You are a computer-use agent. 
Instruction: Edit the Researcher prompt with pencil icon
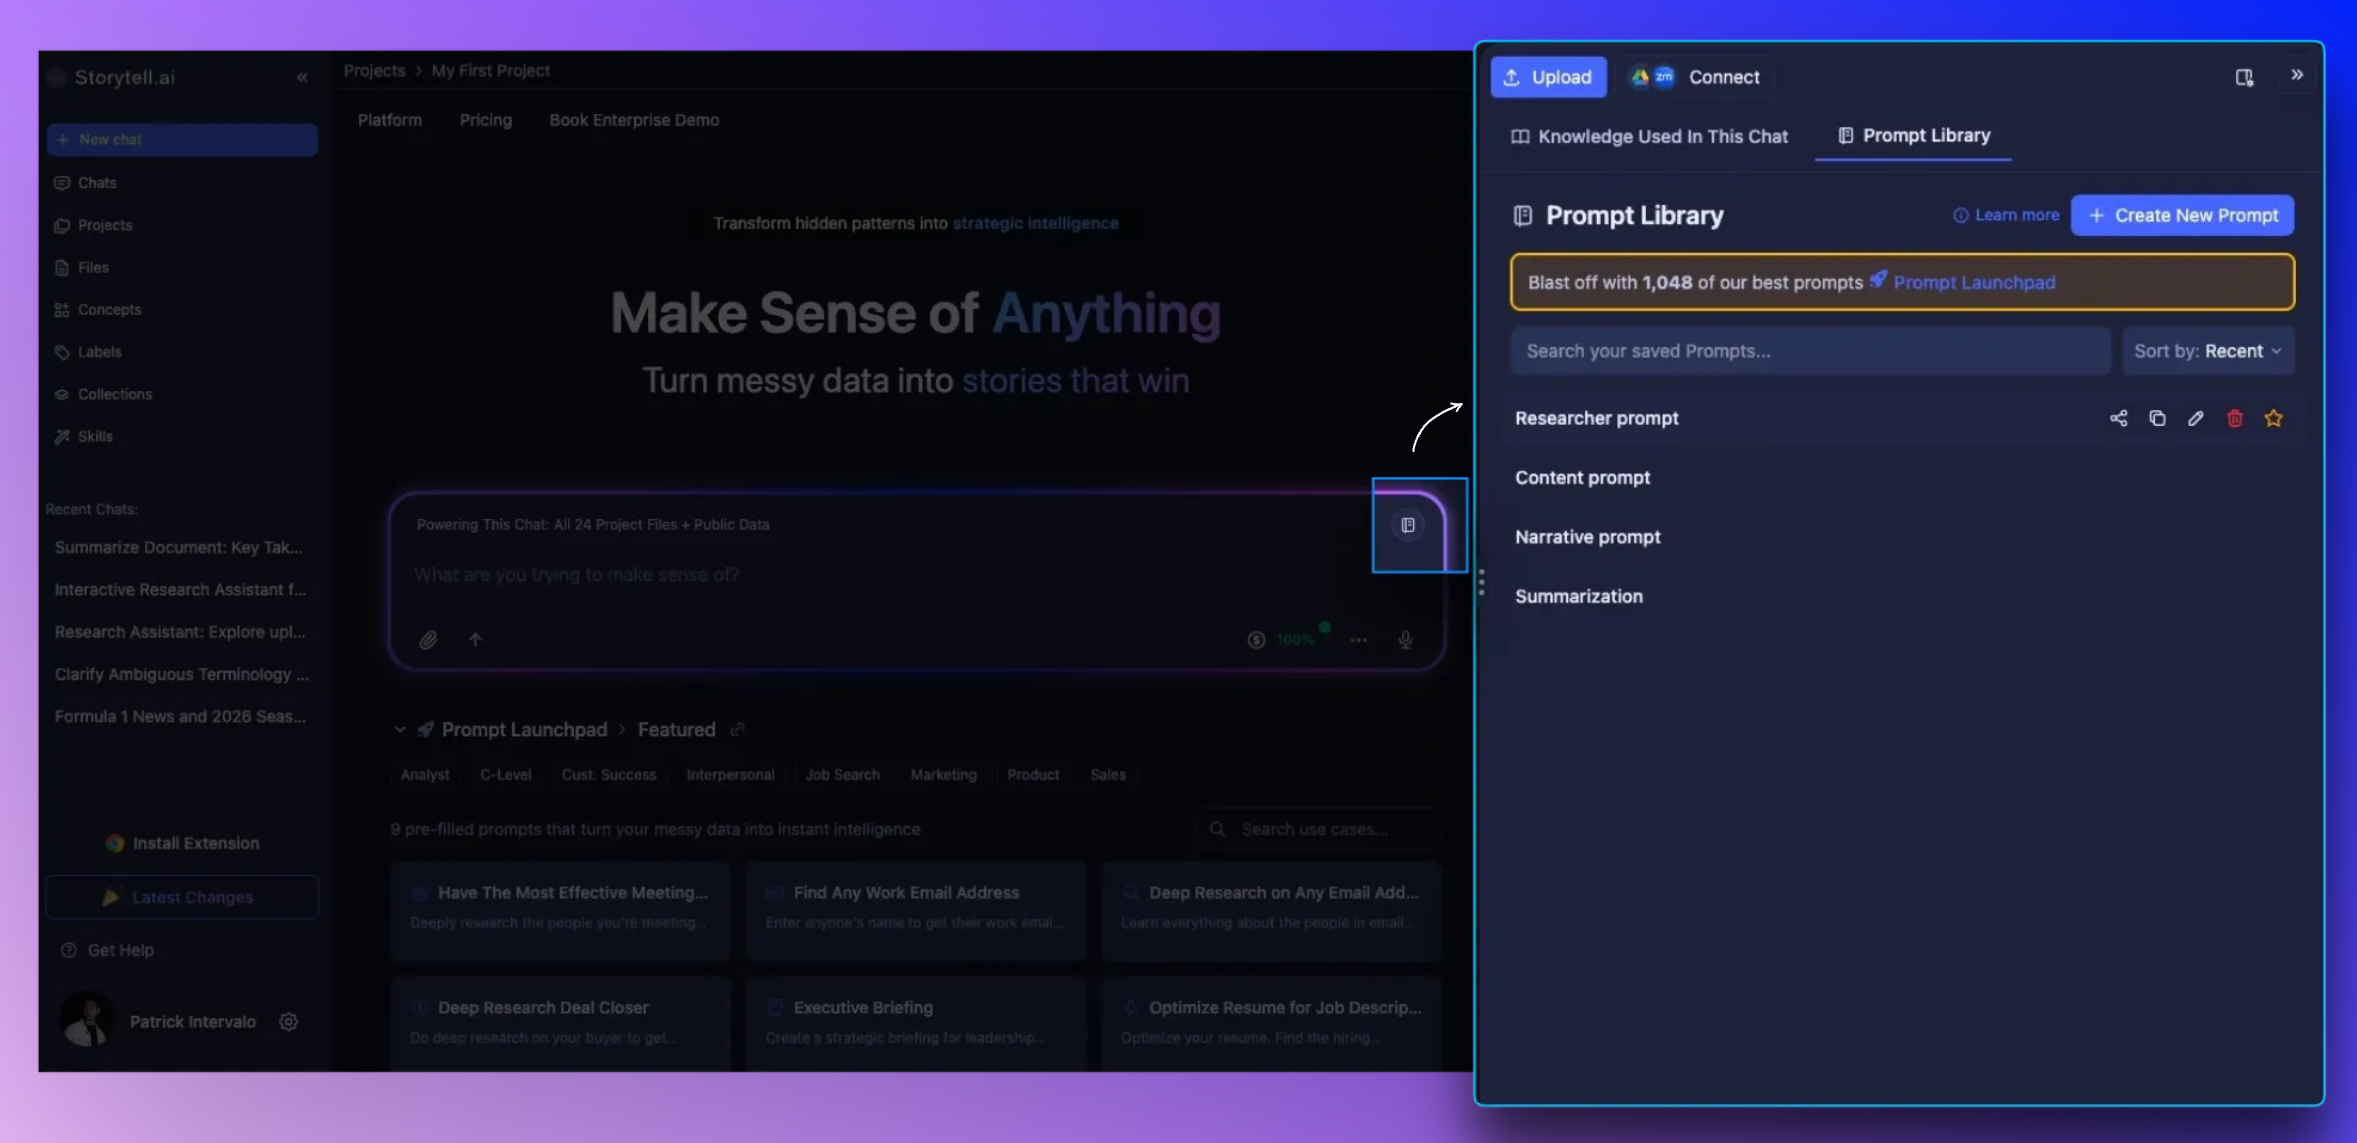point(2195,418)
